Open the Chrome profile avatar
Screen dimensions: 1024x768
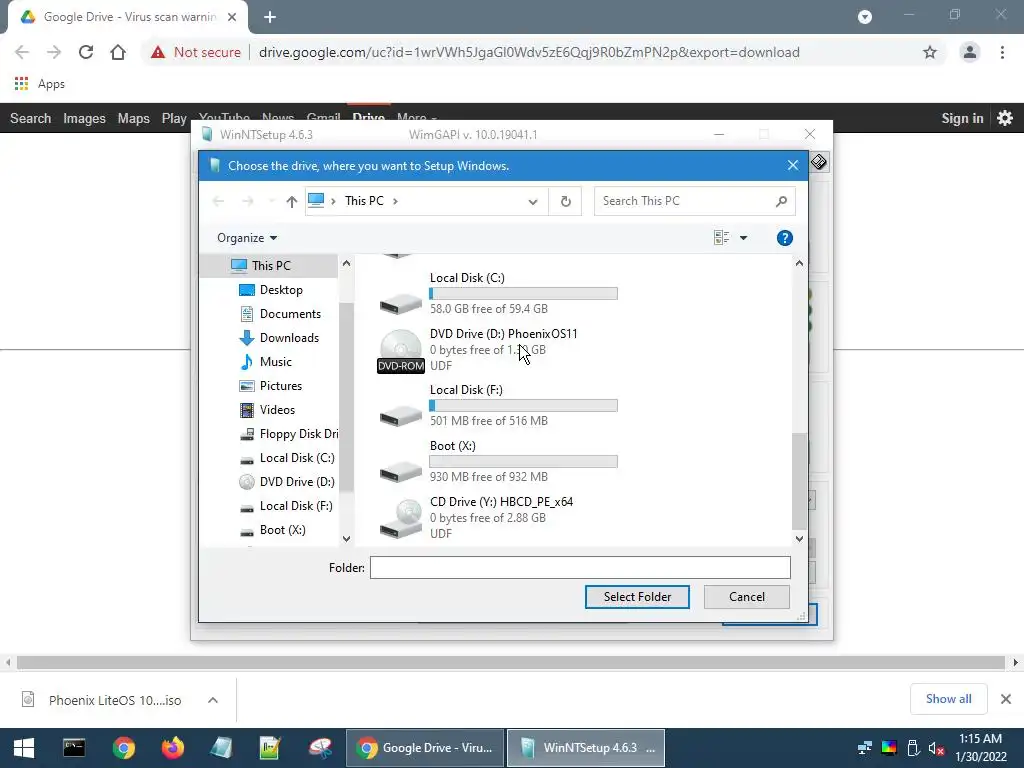pyautogui.click(x=970, y=52)
